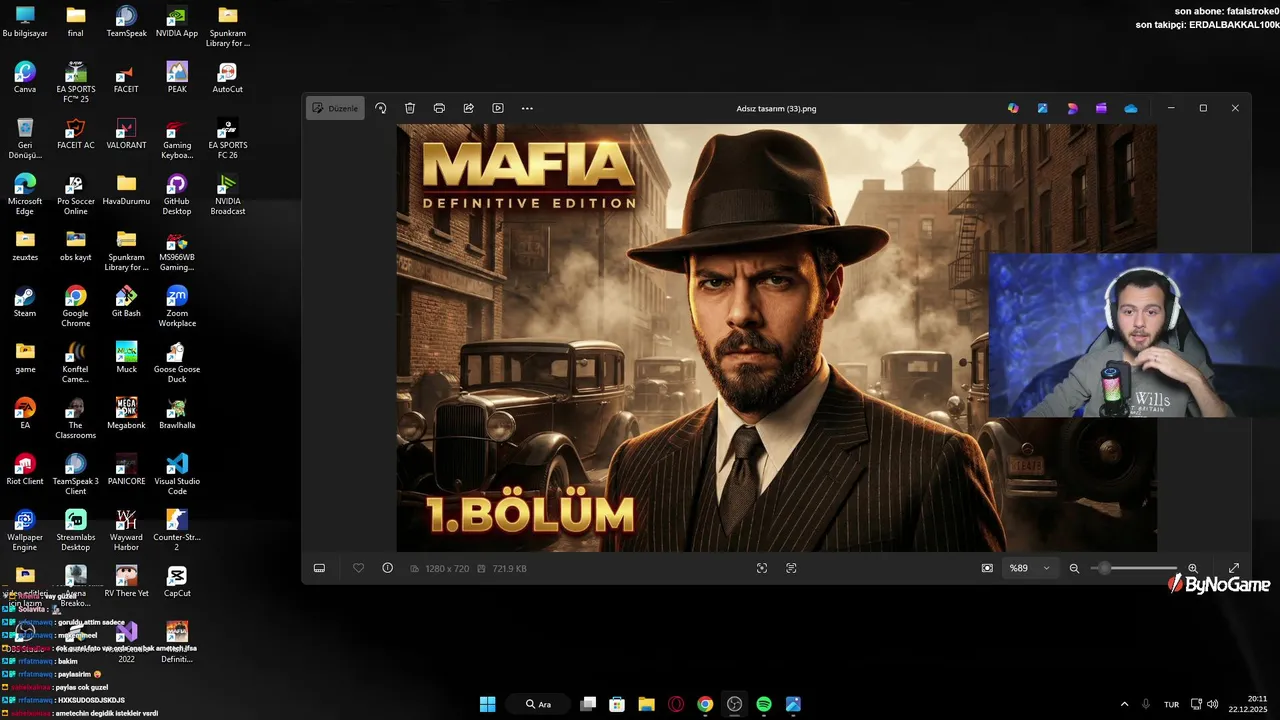Rotate the image in Photos

coord(381,108)
